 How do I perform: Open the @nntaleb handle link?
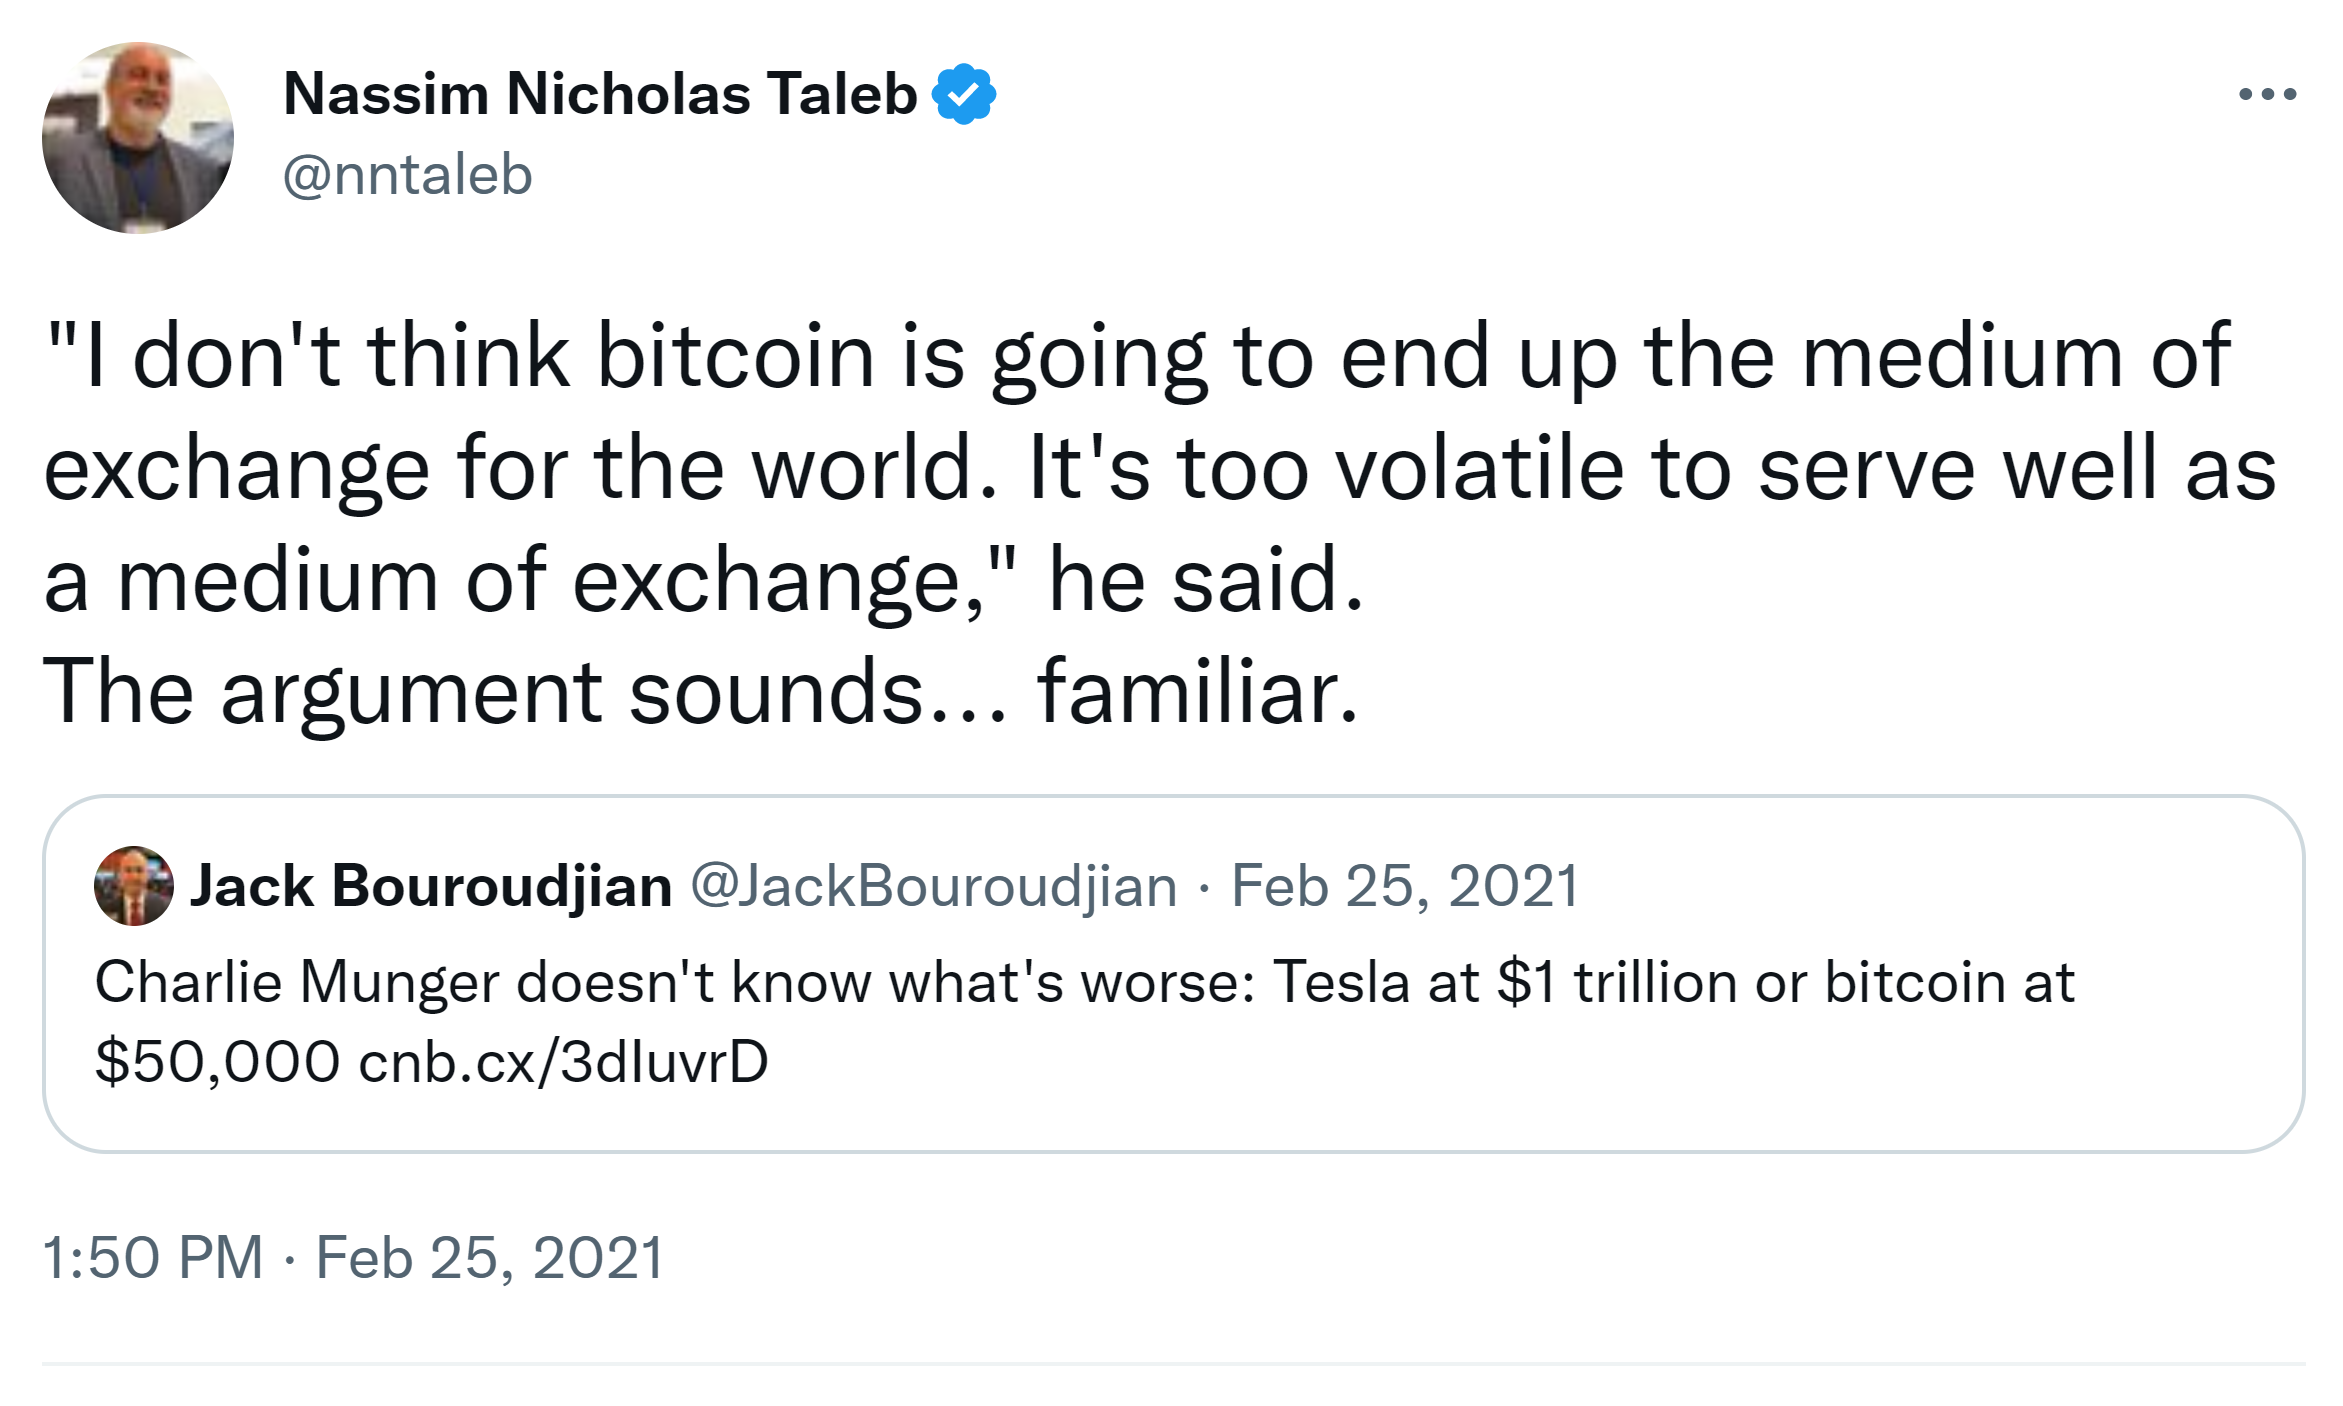407,175
